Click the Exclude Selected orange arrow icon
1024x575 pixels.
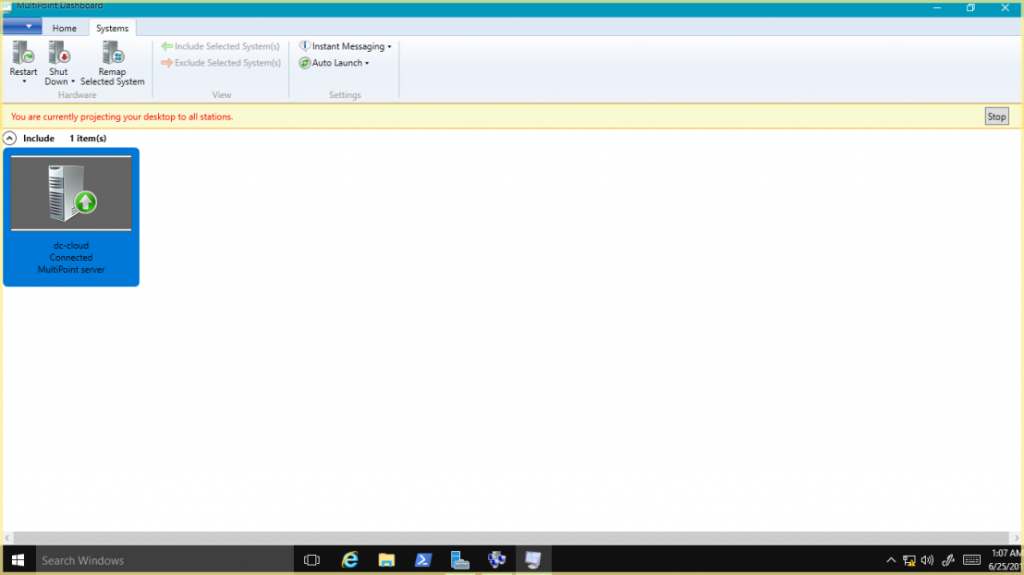(167, 63)
